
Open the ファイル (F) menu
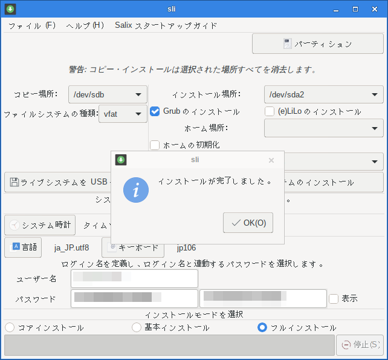point(32,26)
